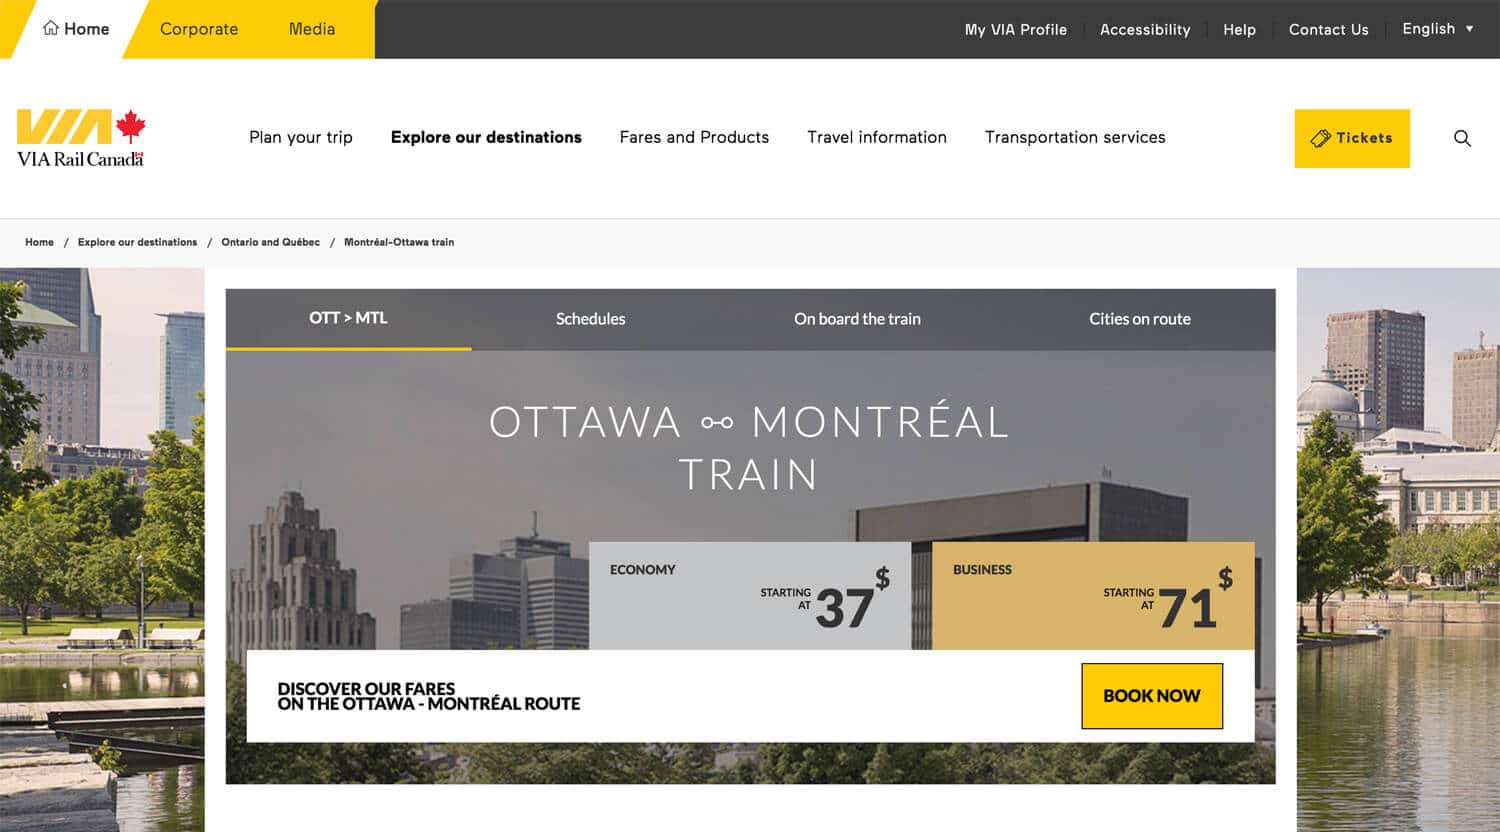Image resolution: width=1500 pixels, height=832 pixels.
Task: Open Fares and Products menu
Action: [694, 137]
